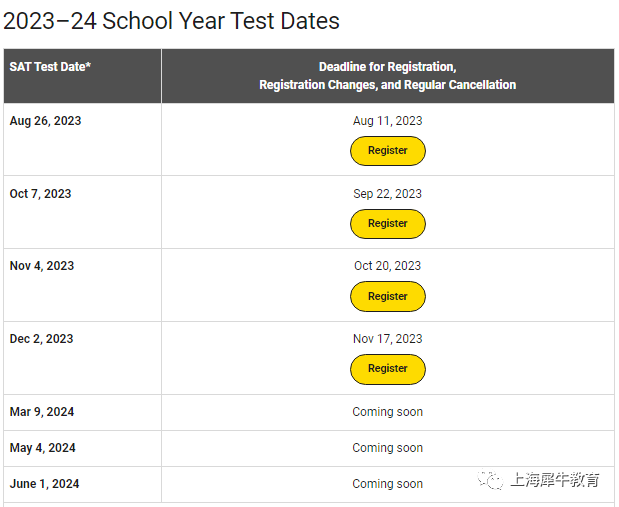
Task: Click Coming soon text for May 4, 2024
Action: click(388, 448)
